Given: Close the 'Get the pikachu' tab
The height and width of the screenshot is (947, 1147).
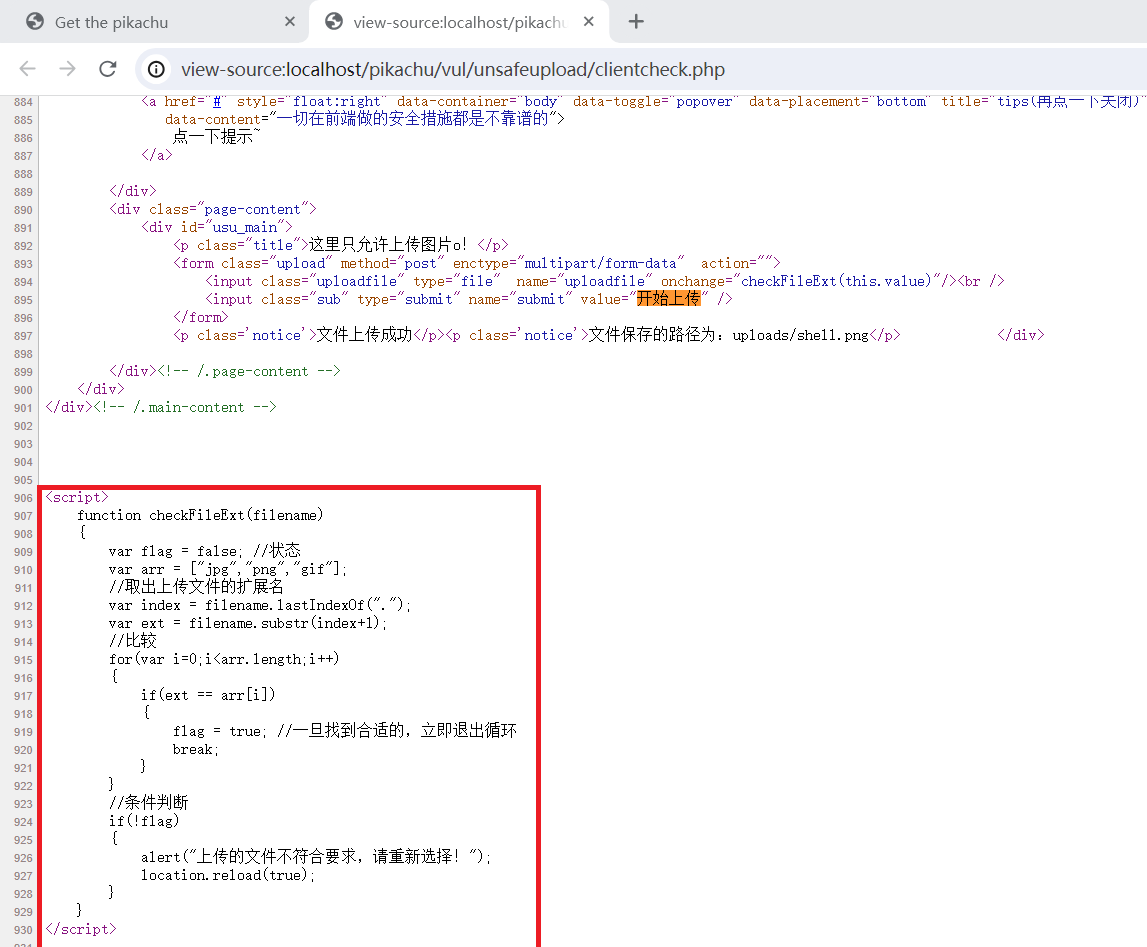Looking at the screenshot, I should click(x=290, y=22).
